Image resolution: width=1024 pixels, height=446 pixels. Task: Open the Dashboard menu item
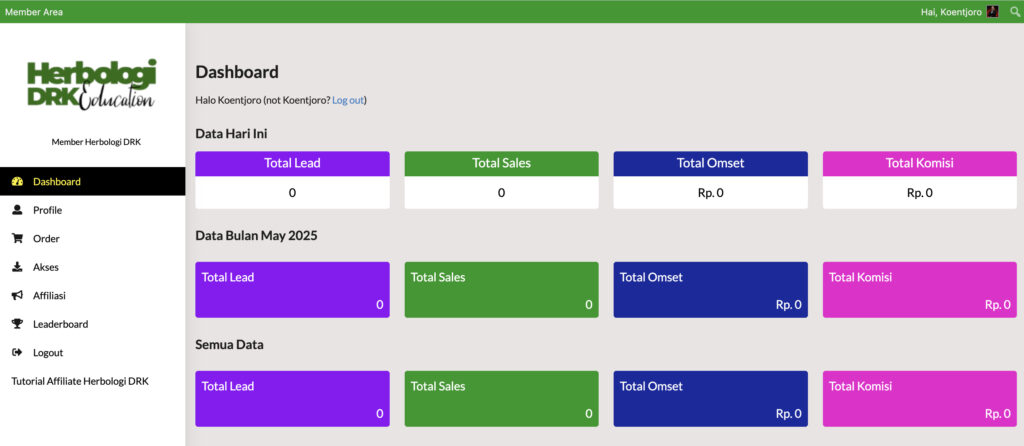(93, 182)
